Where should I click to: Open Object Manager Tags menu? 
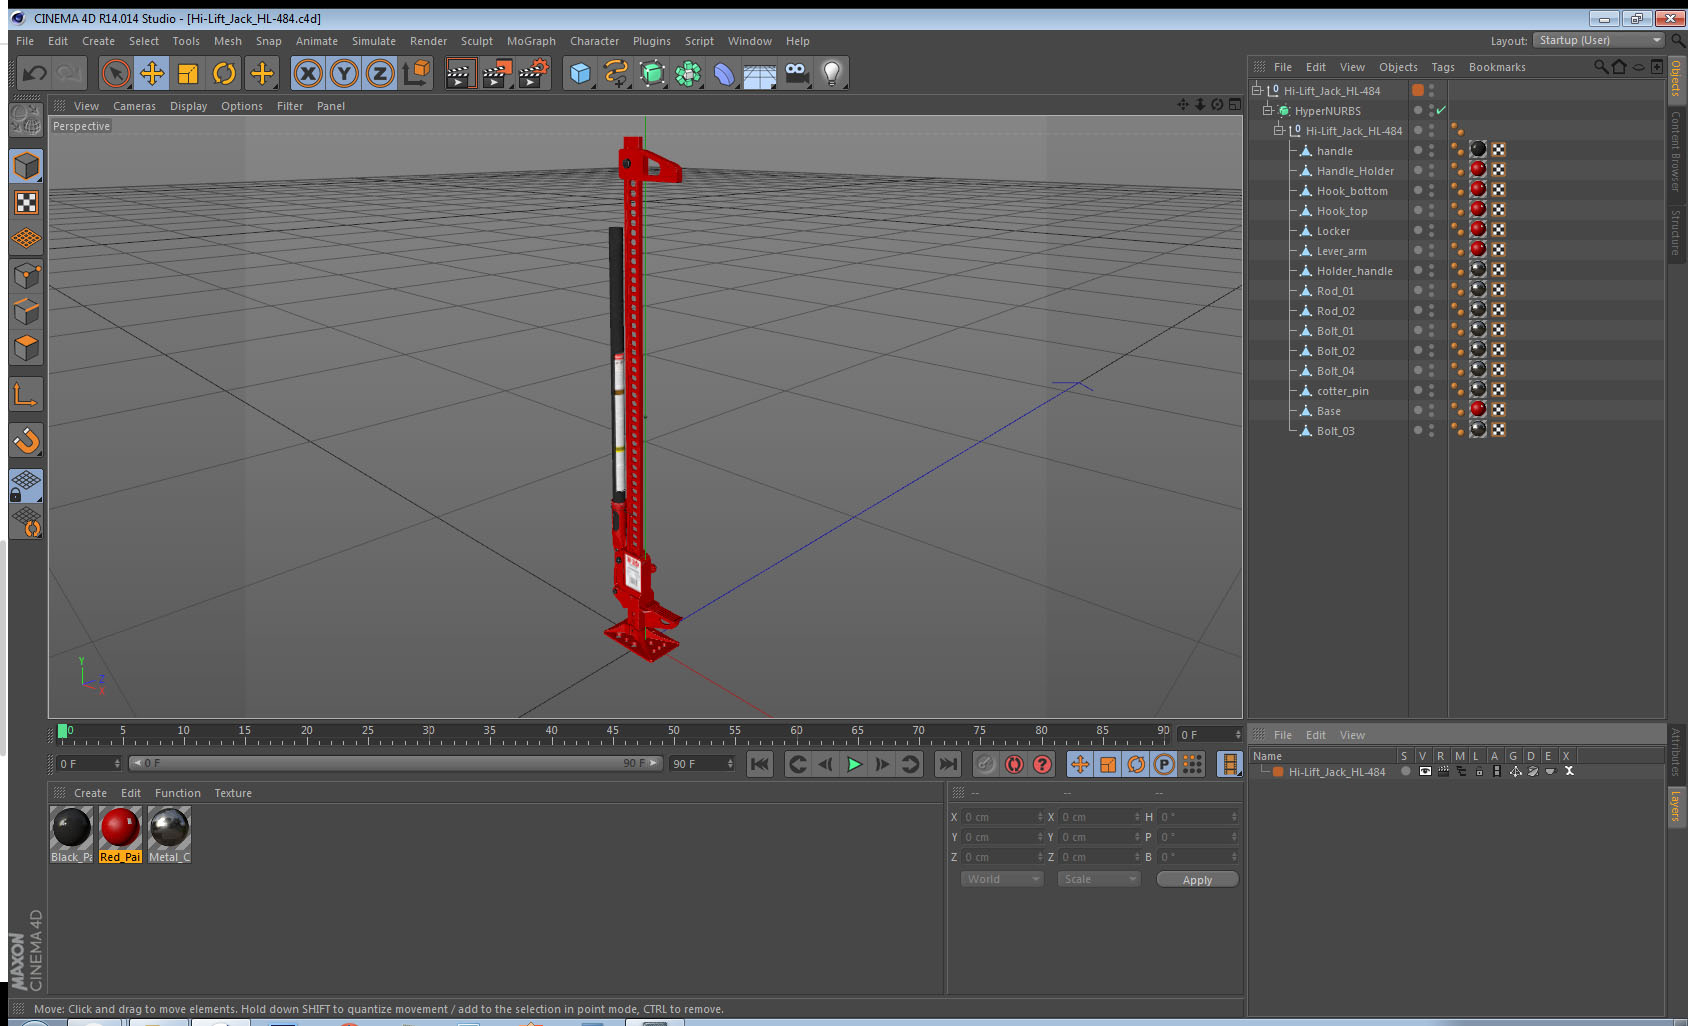click(1443, 67)
